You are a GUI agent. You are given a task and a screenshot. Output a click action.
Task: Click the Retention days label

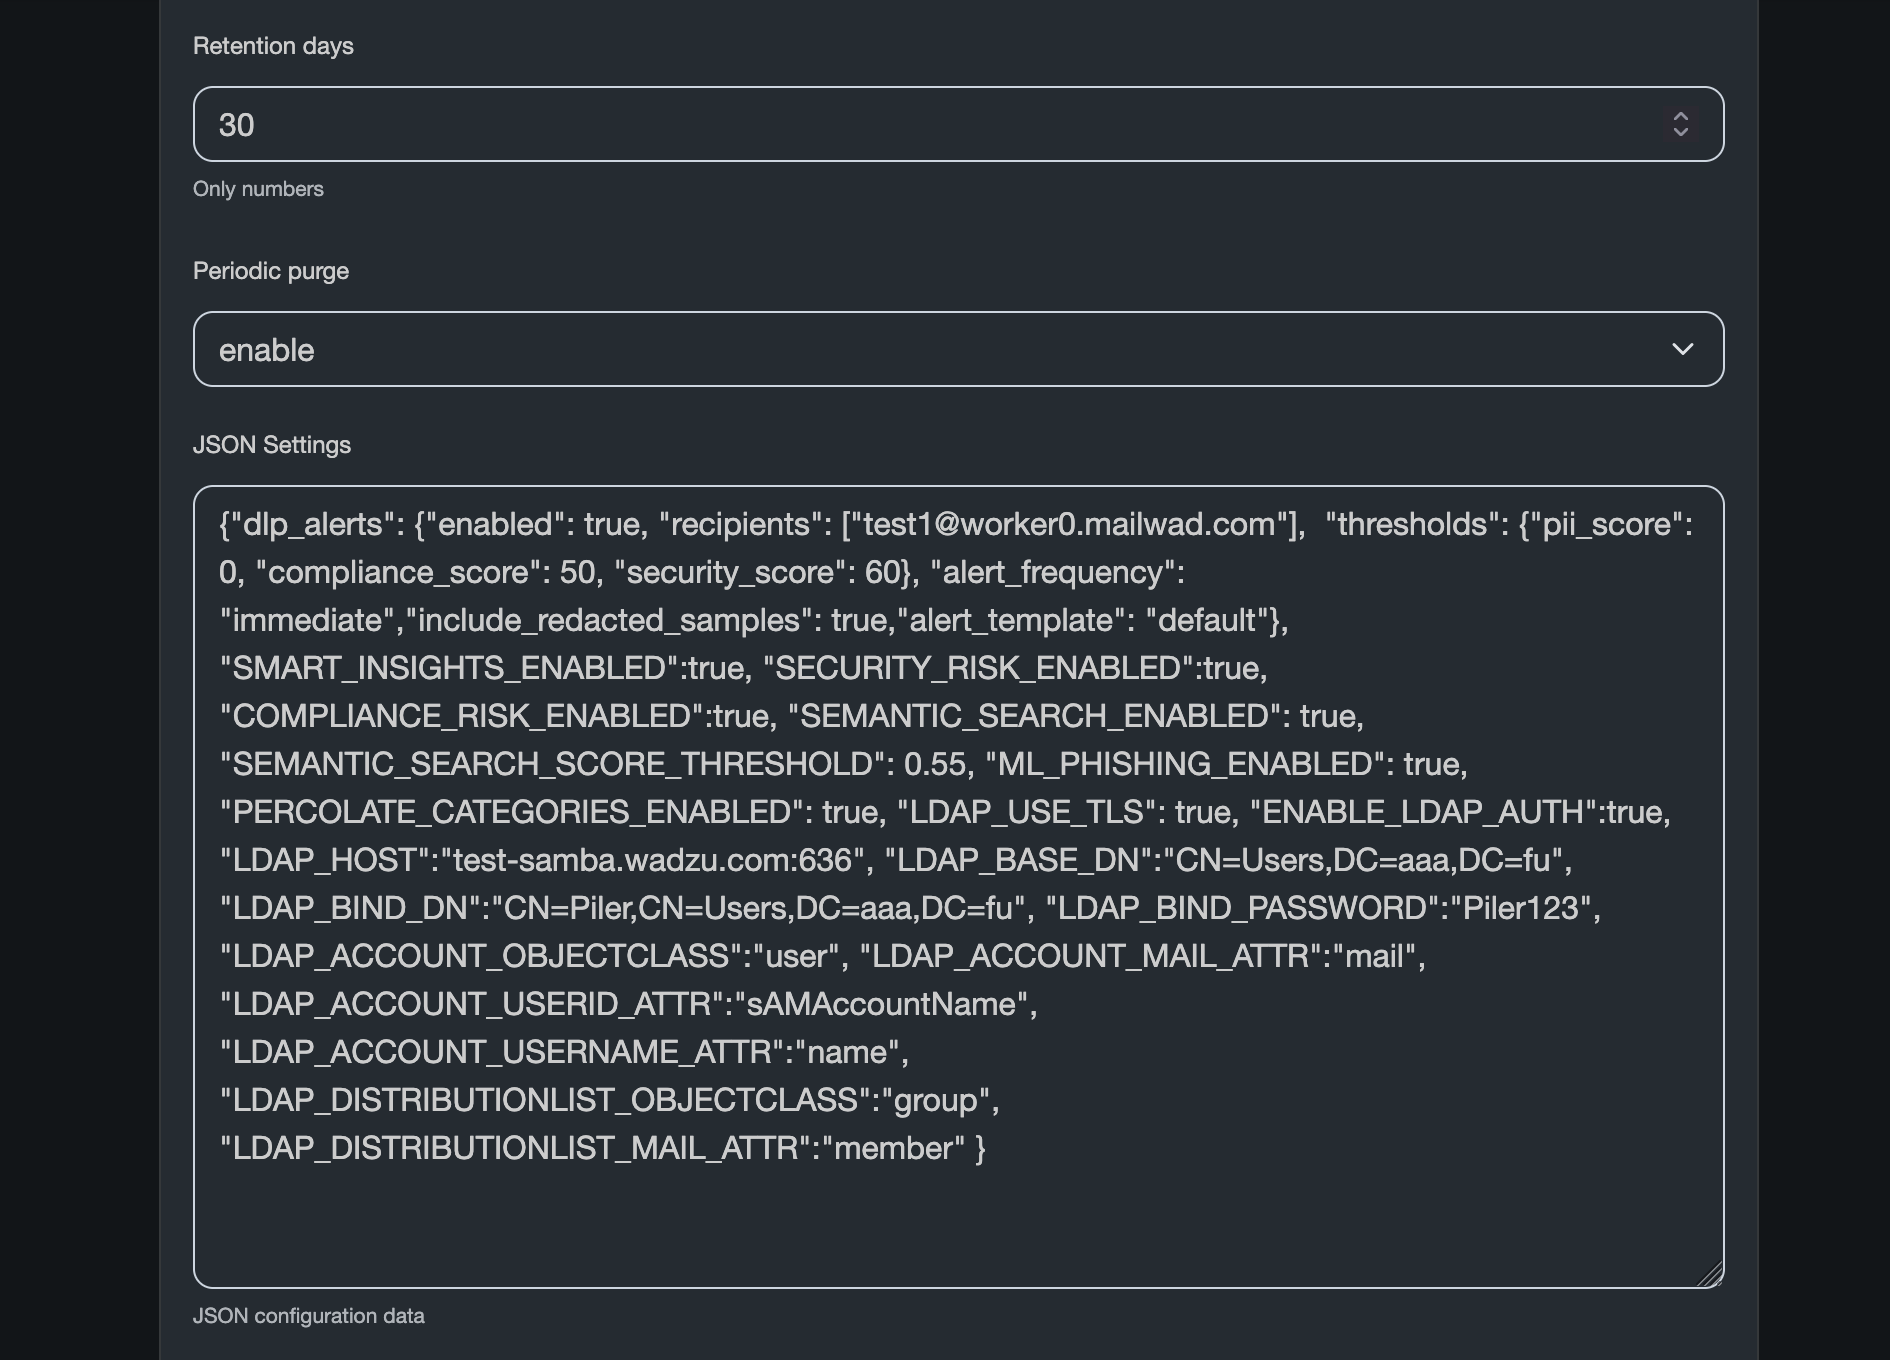pos(273,46)
